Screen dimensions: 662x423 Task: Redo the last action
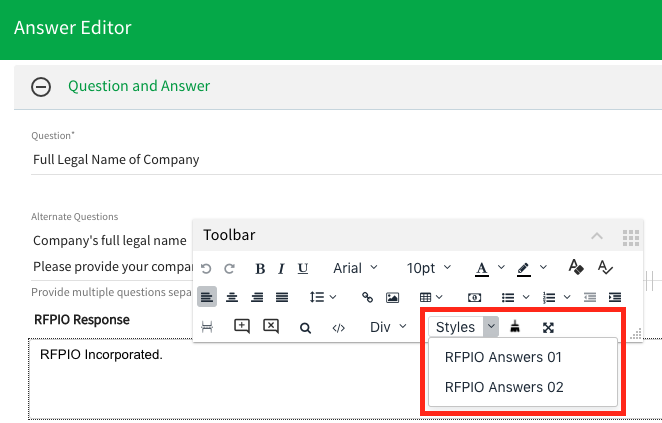click(x=229, y=268)
